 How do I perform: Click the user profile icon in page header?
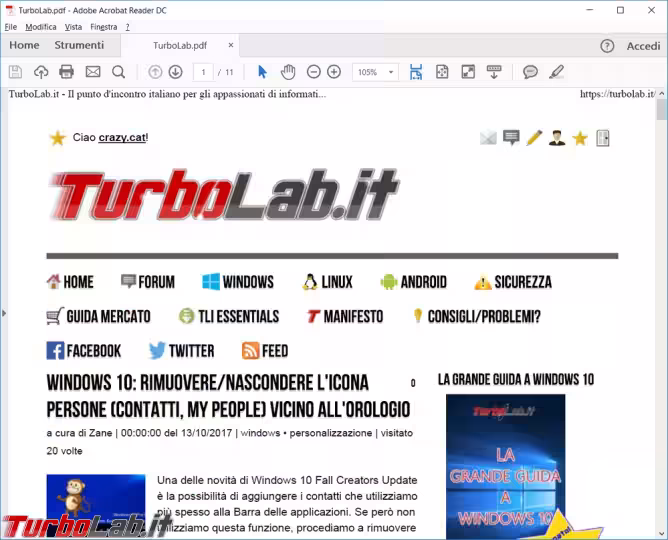point(557,138)
